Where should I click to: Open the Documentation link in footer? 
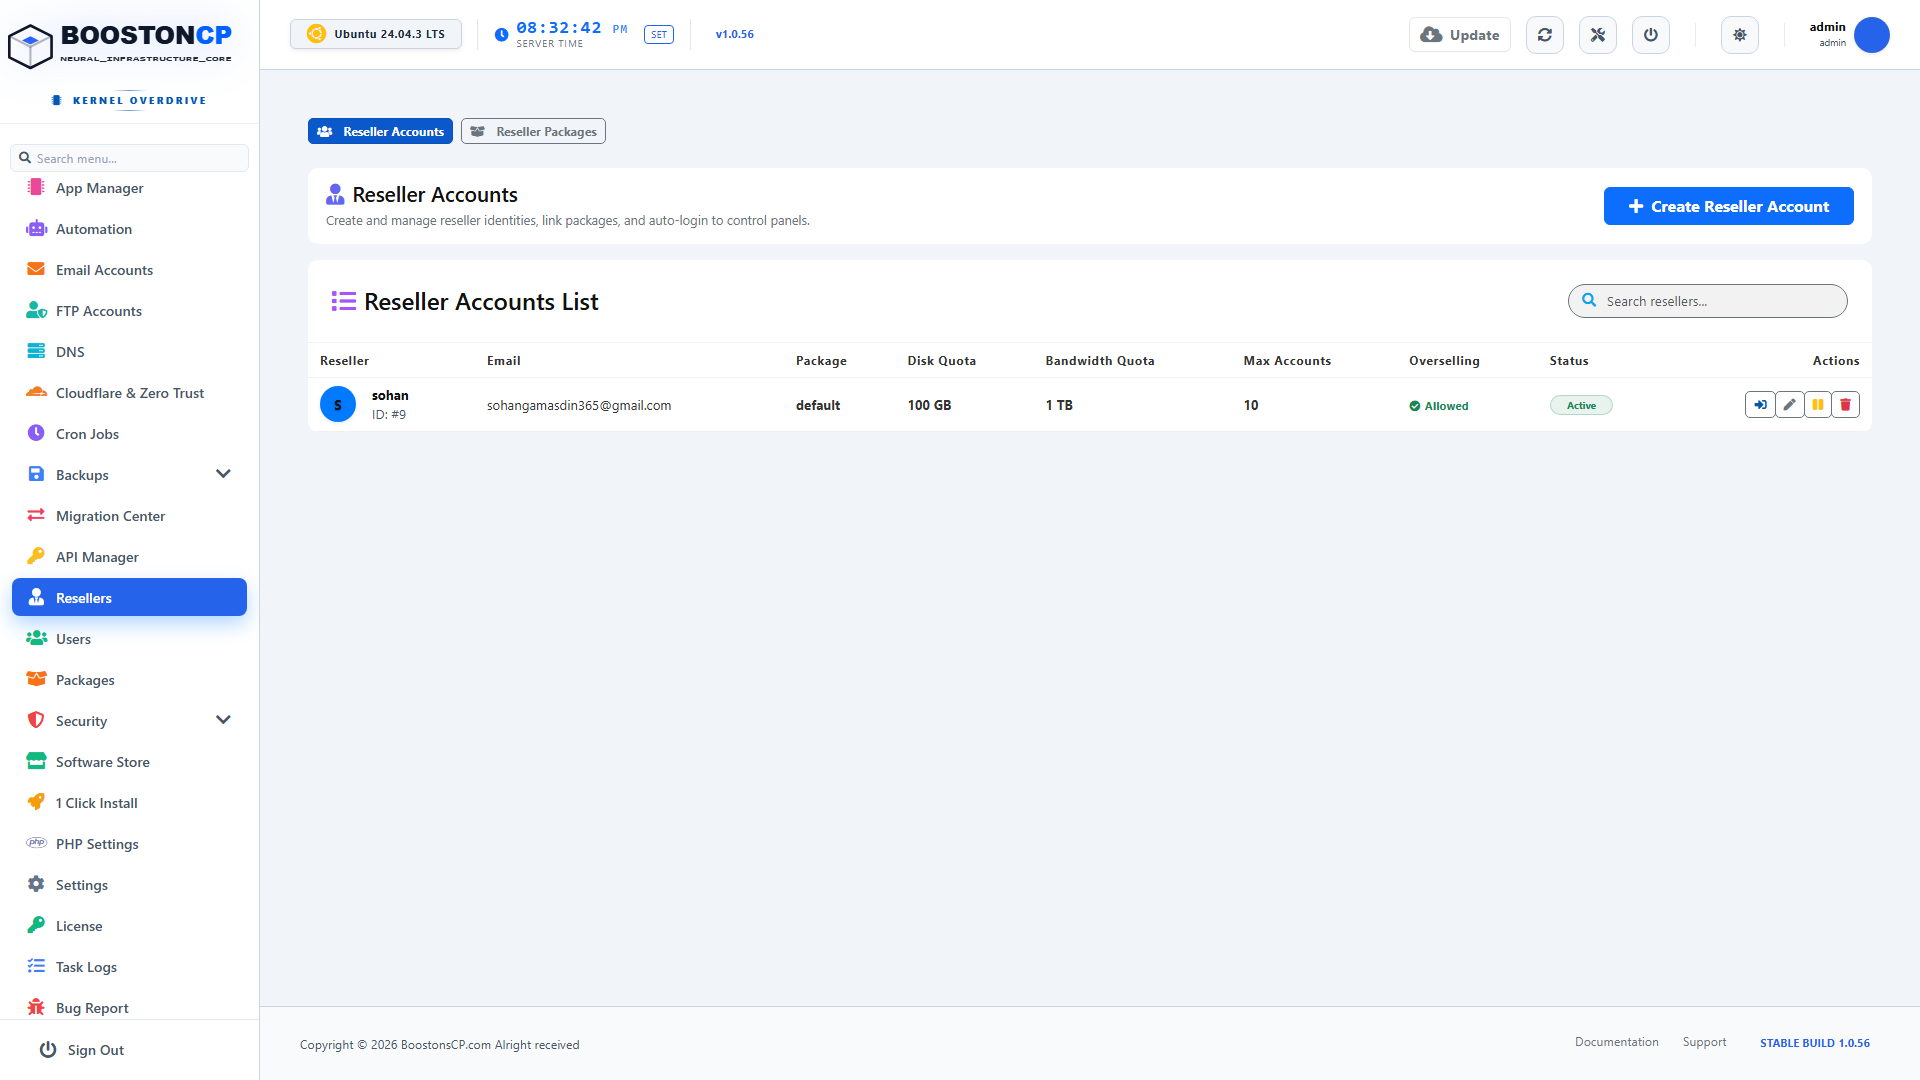1616,1042
